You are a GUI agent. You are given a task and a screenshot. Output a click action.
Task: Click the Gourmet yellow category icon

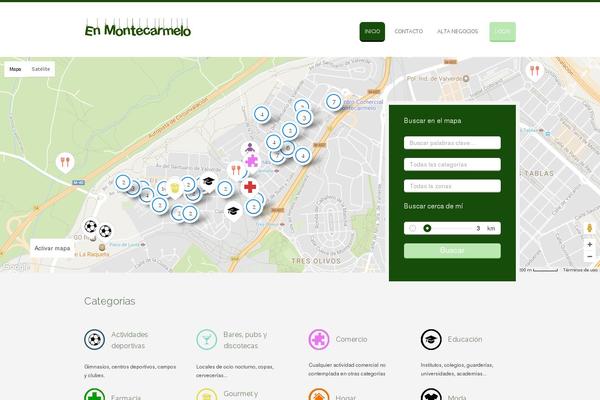(207, 394)
